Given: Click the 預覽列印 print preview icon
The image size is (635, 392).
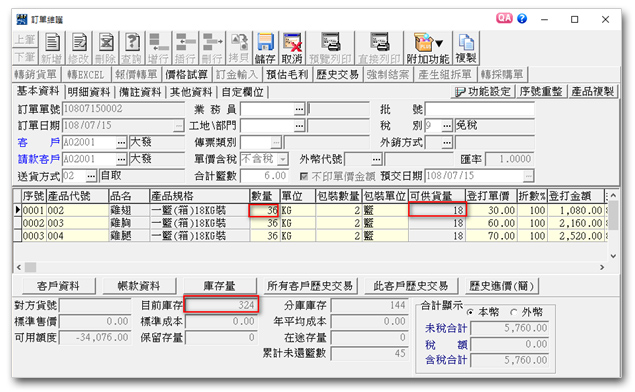Looking at the screenshot, I should point(331,42).
